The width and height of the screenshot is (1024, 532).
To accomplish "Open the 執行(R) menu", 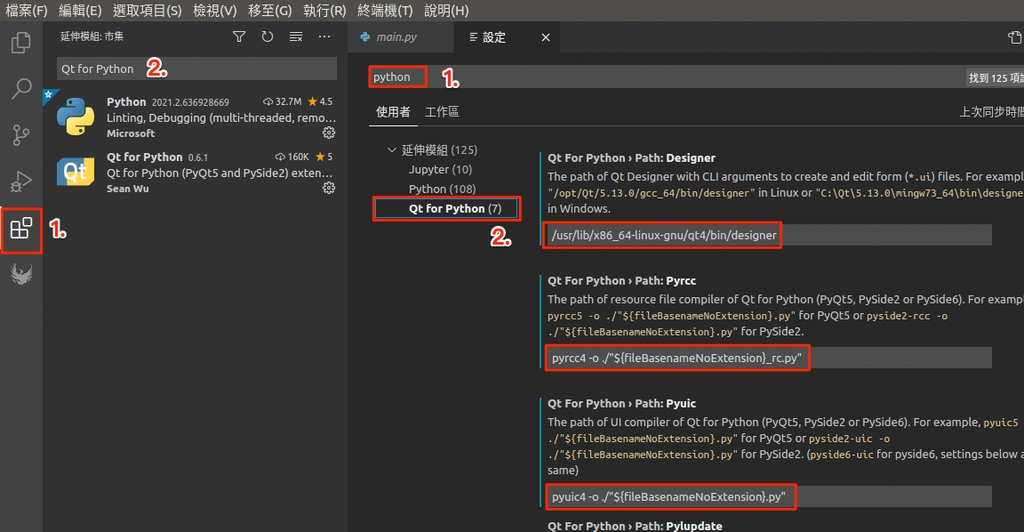I will coord(325,10).
